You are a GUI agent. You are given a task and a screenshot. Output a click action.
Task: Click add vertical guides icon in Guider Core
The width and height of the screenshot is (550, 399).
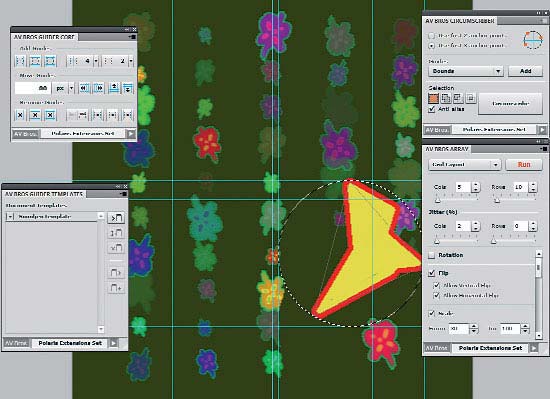20,61
